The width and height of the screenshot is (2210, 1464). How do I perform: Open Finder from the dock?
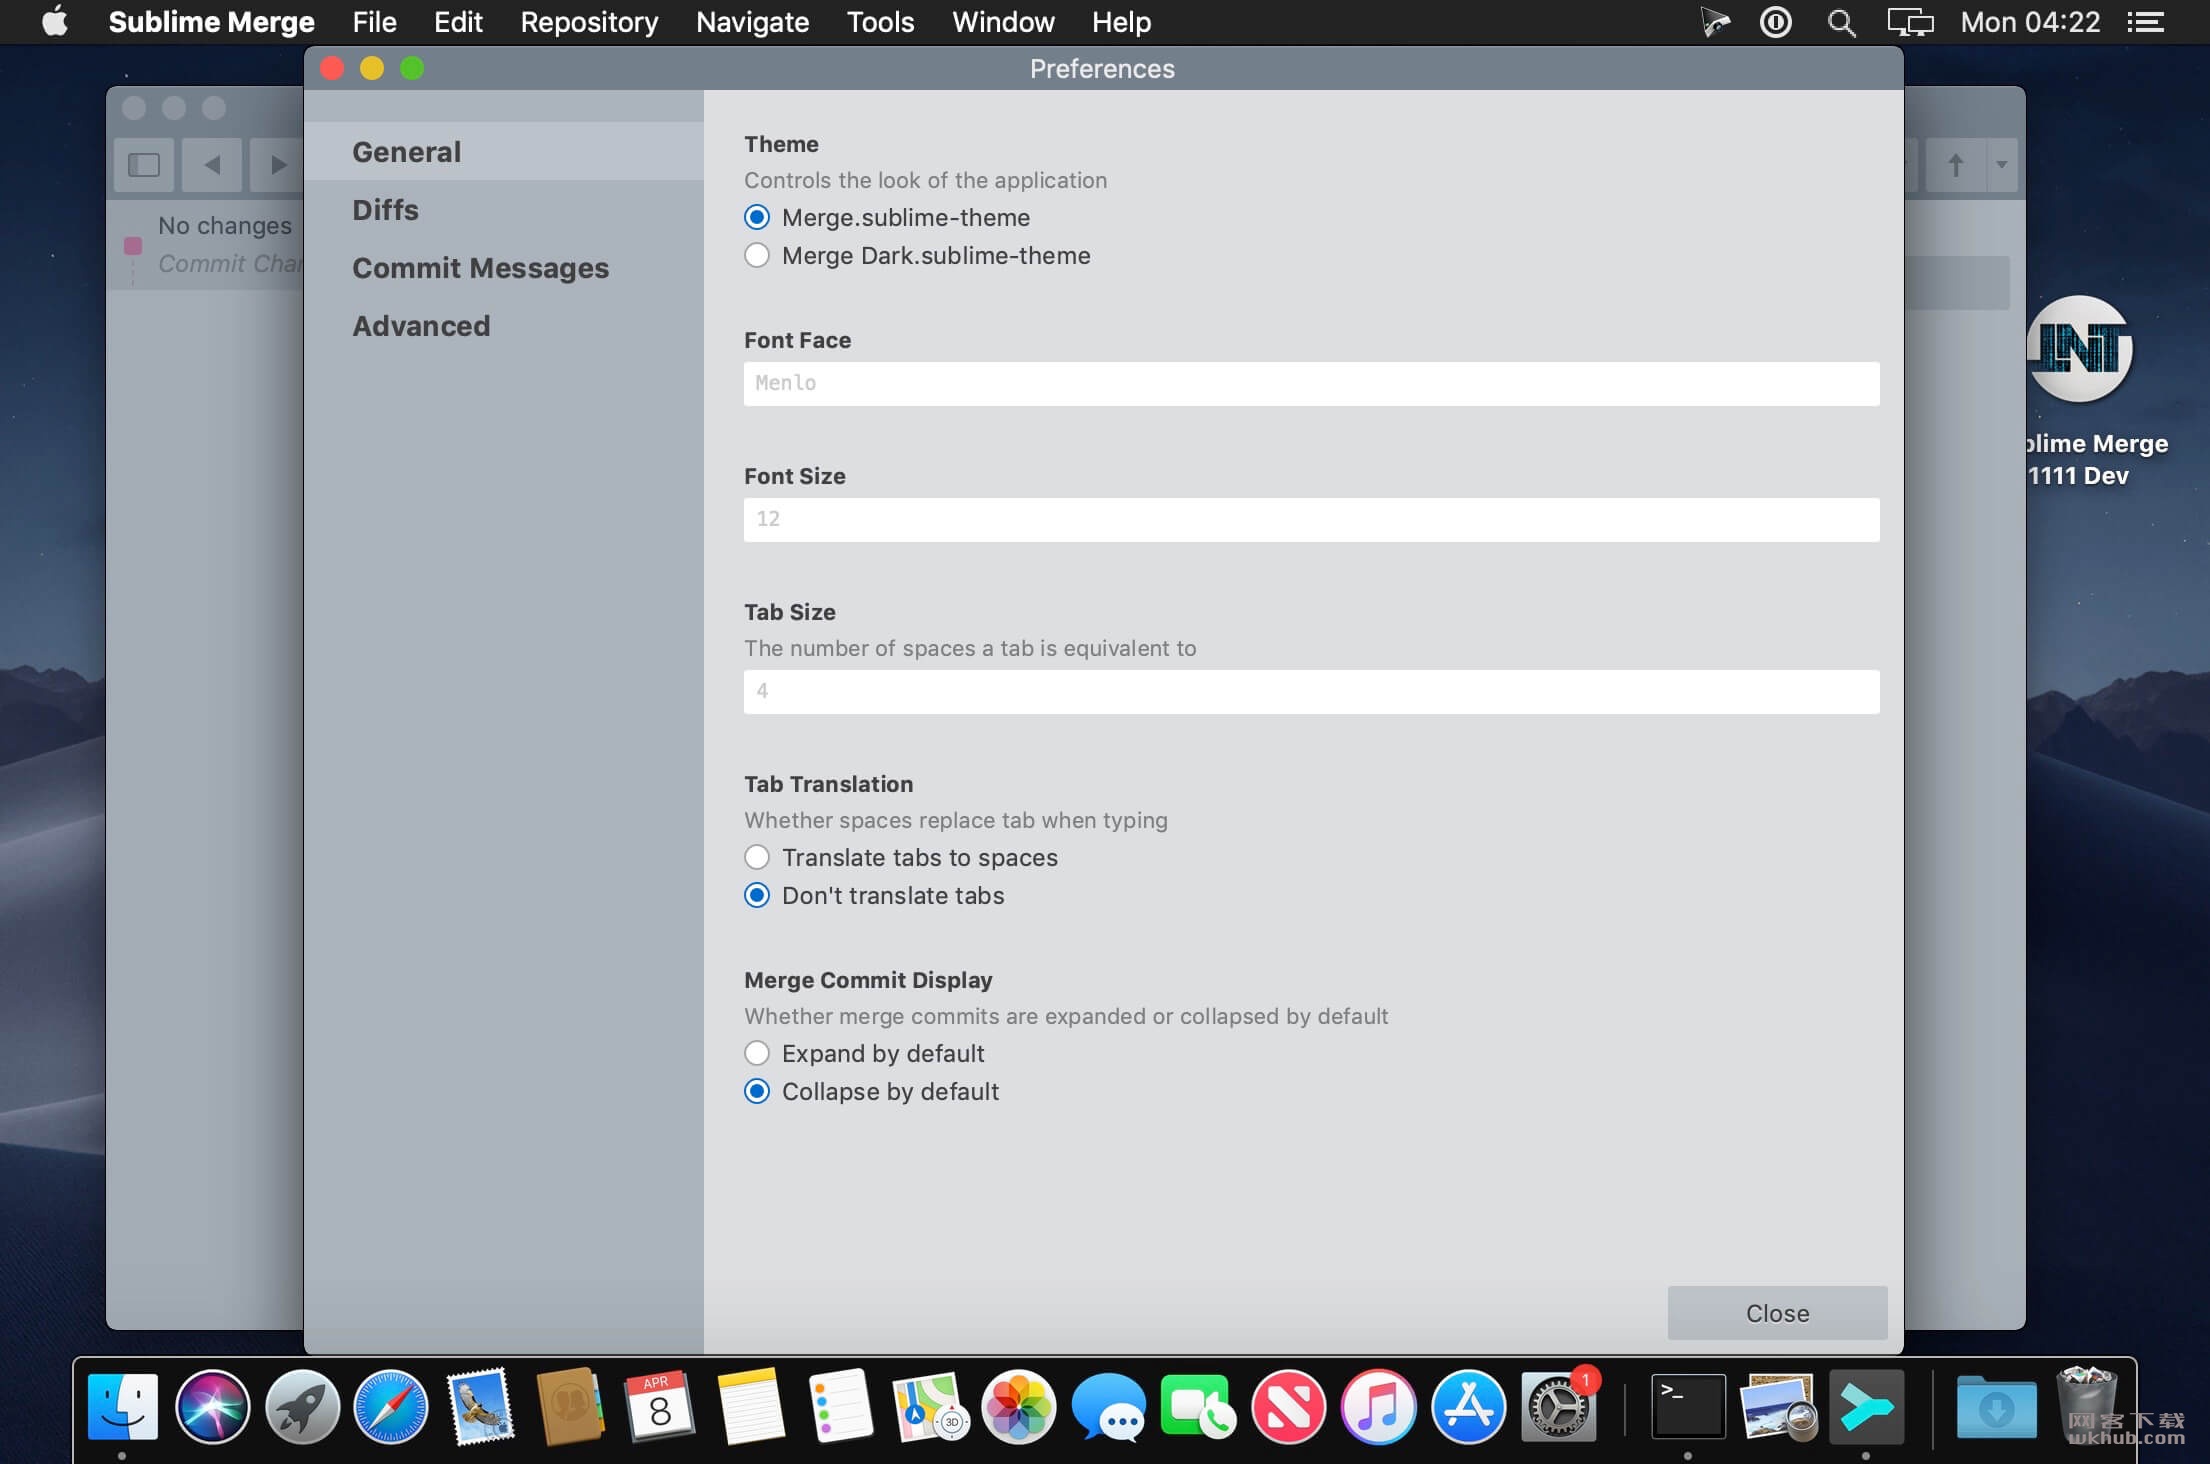tap(122, 1406)
